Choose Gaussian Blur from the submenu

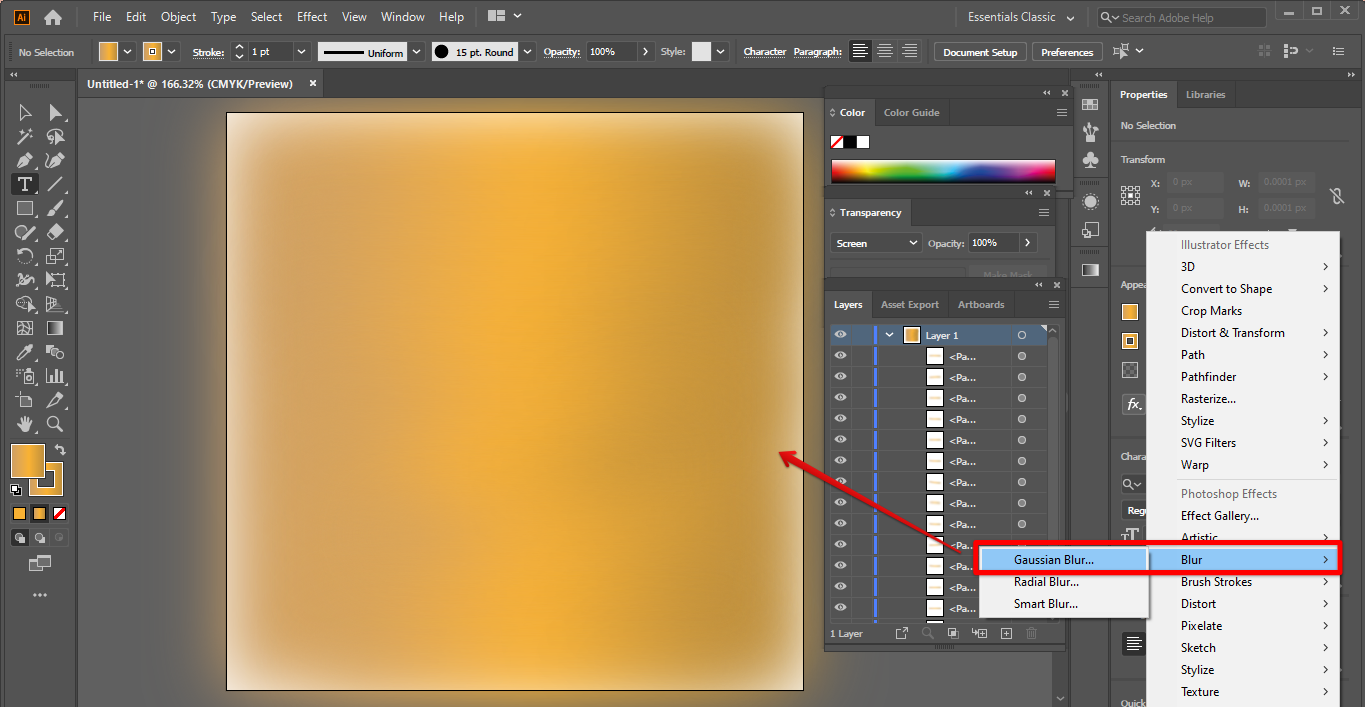click(1053, 560)
